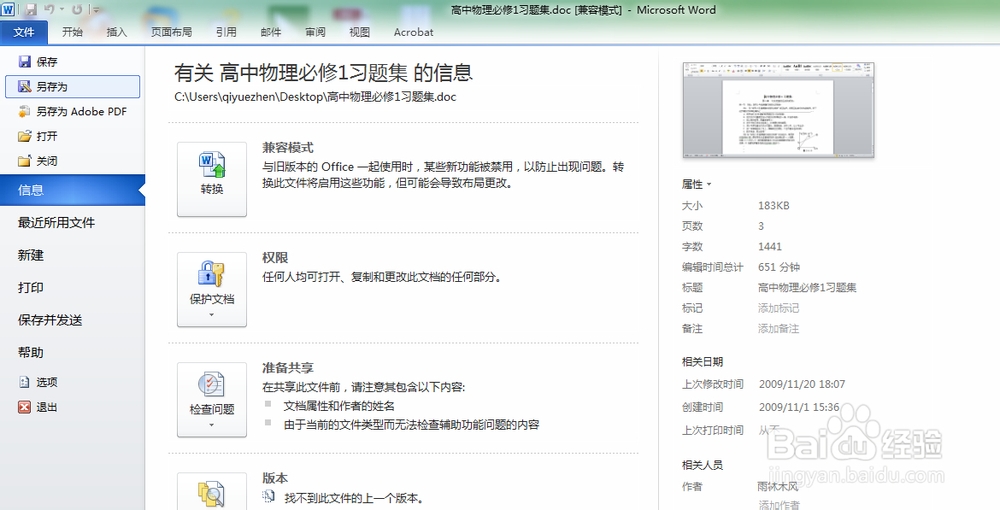Expand the 属性 properties dropdown
Screen dimensions: 1000x510
(x=696, y=184)
